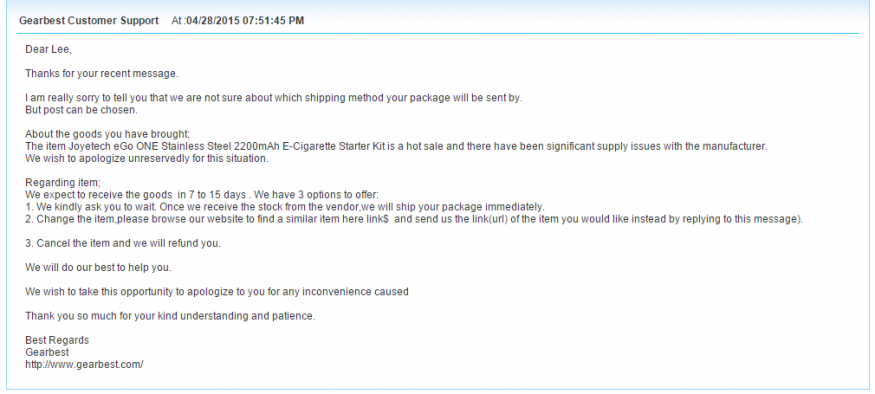The height and width of the screenshot is (394, 875).
Task: Click the 04/28/2015 07:51:45 PM timestamp
Action: click(245, 21)
